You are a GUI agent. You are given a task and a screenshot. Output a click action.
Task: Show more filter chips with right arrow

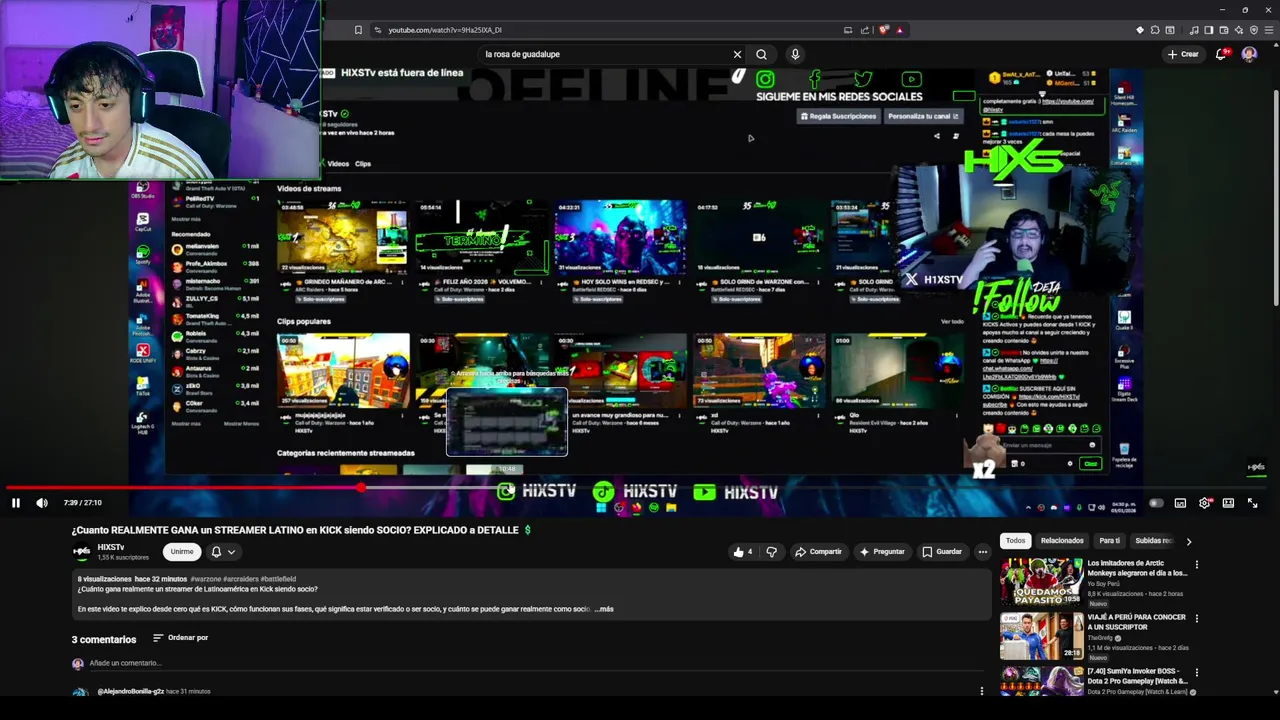pos(1188,541)
